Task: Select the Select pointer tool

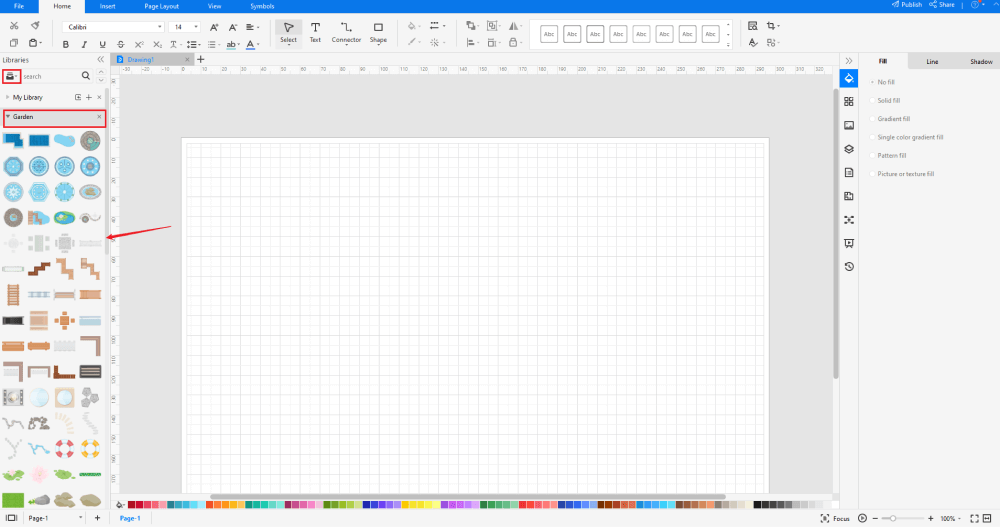Action: 288,33
